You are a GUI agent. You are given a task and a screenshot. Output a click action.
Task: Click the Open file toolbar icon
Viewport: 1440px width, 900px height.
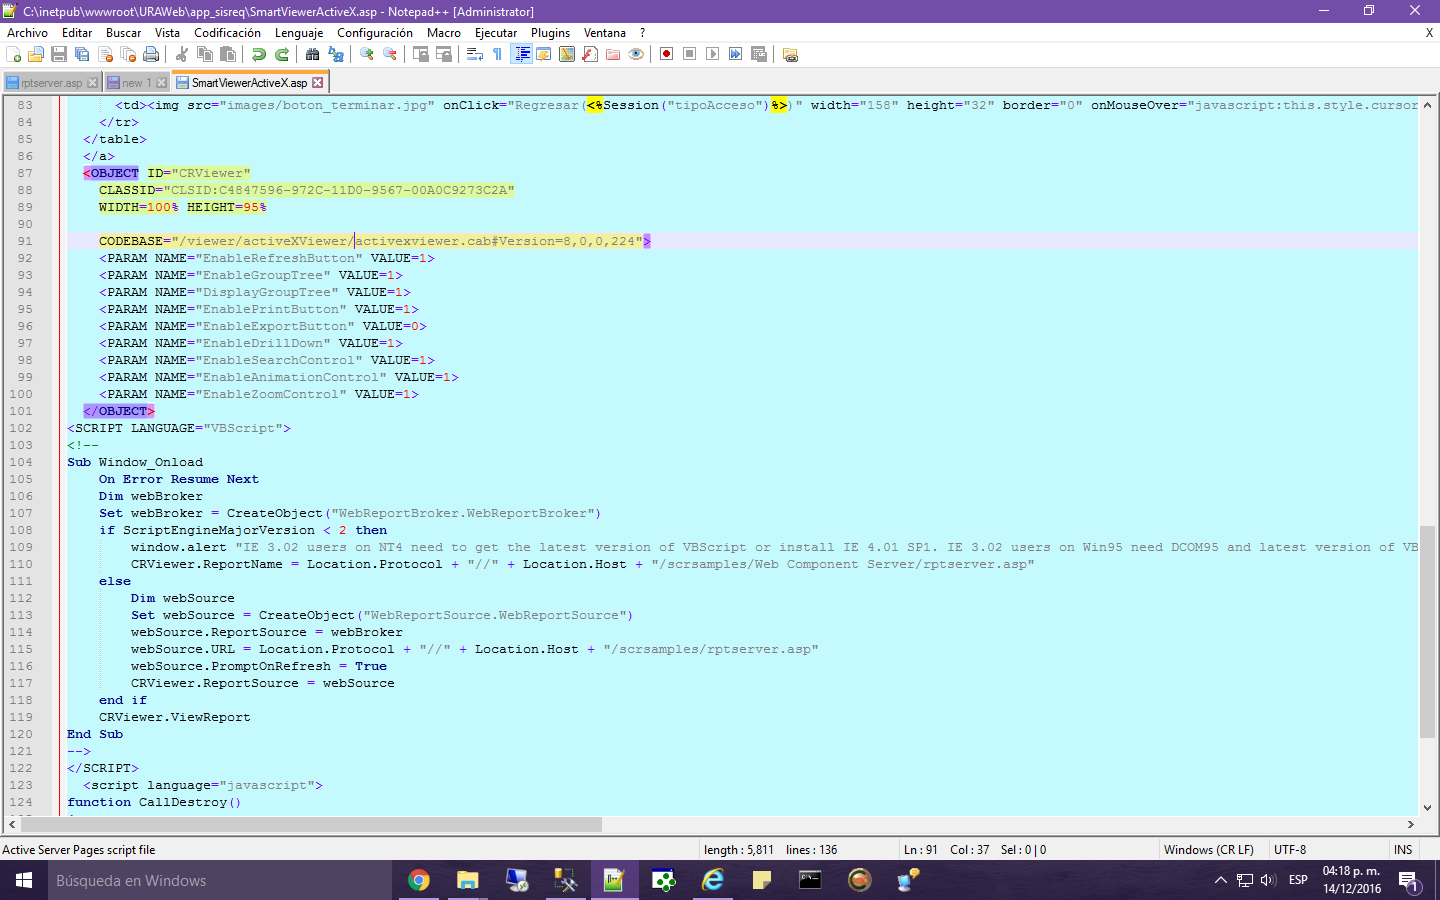(36, 54)
